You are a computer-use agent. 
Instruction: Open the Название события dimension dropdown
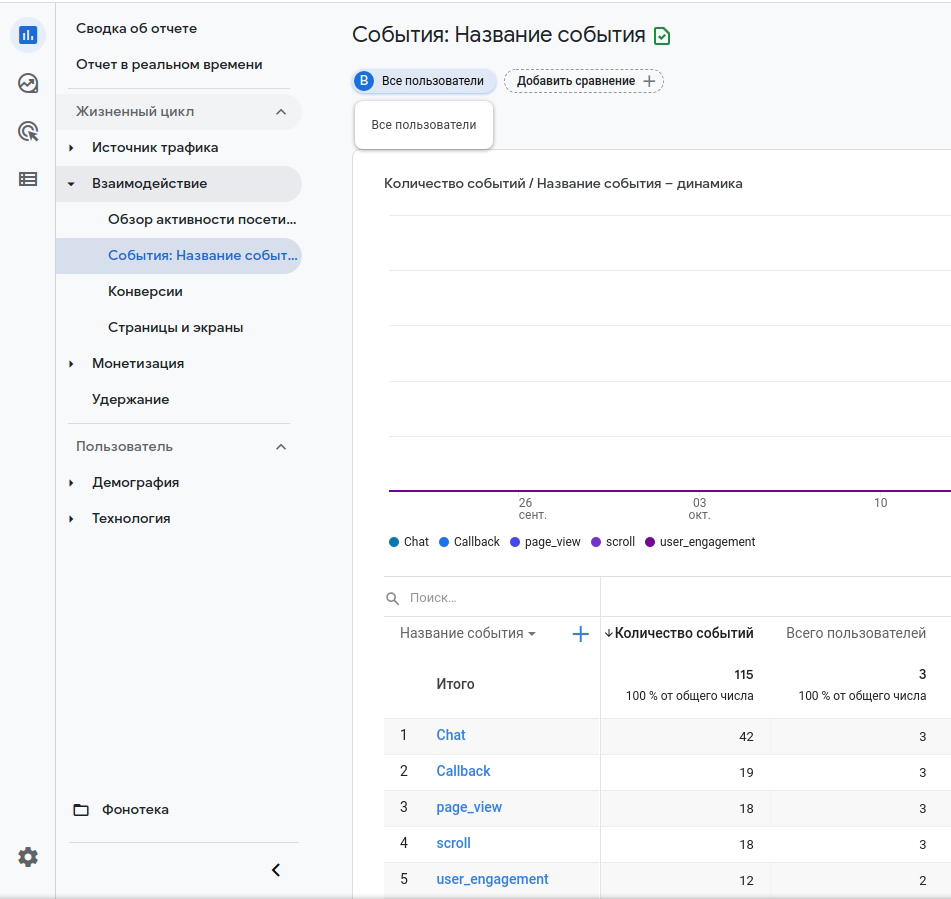tap(467, 634)
